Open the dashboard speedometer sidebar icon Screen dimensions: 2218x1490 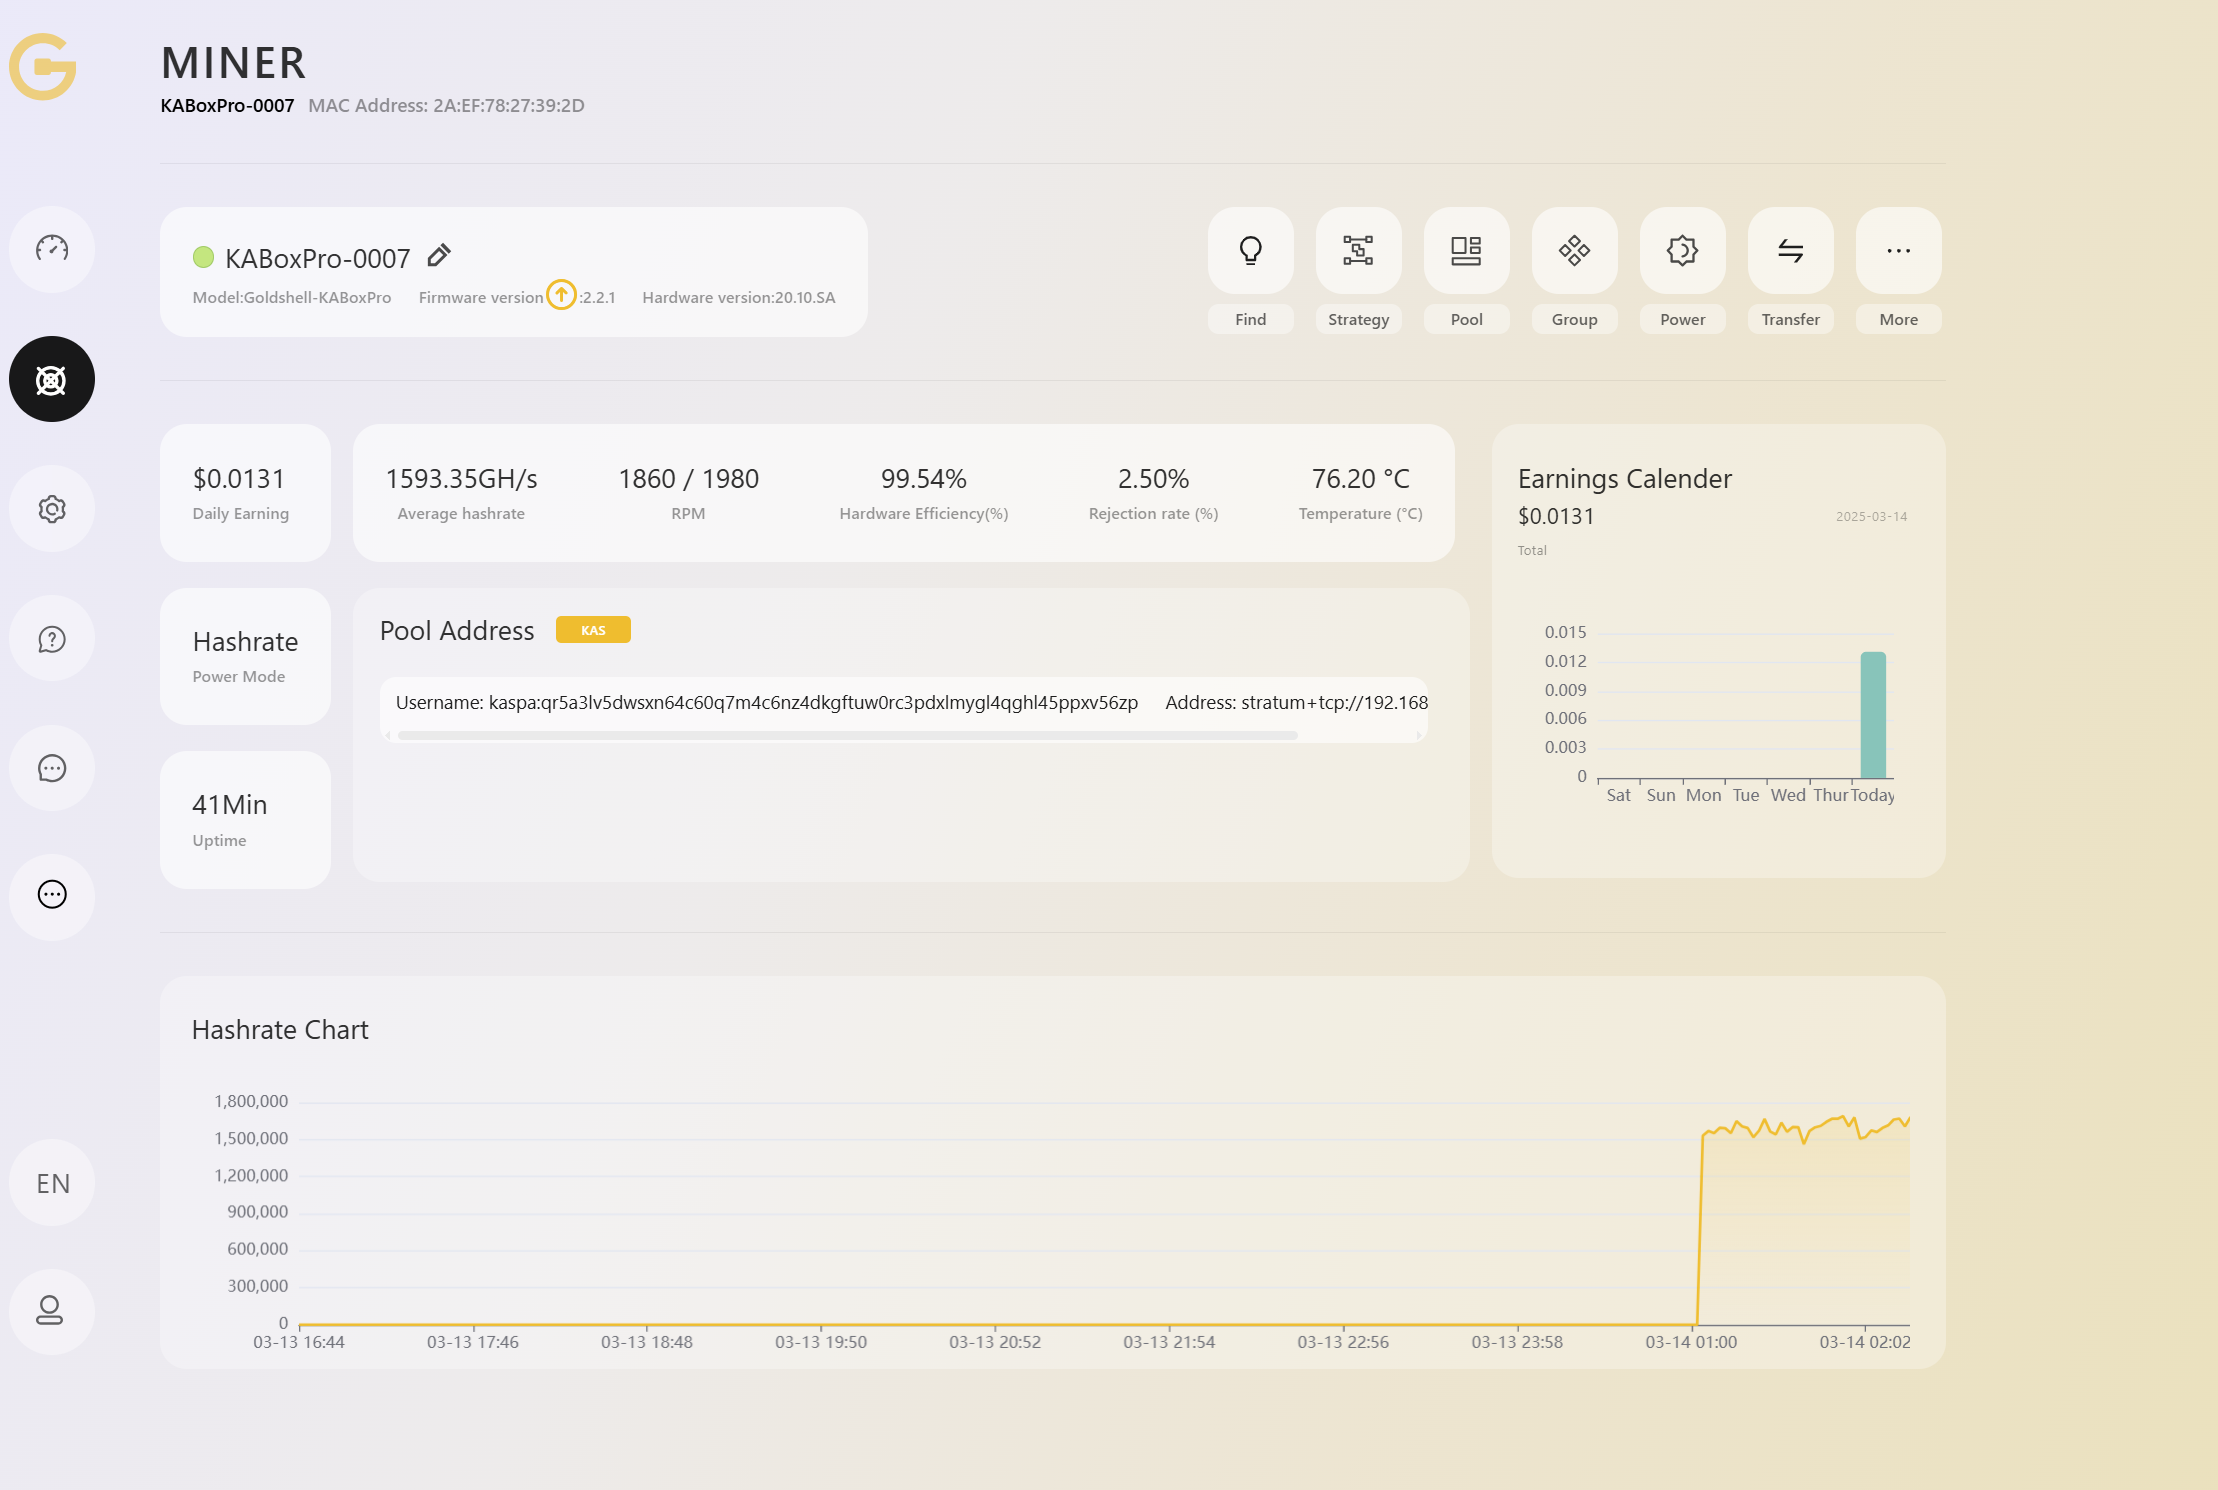click(52, 249)
